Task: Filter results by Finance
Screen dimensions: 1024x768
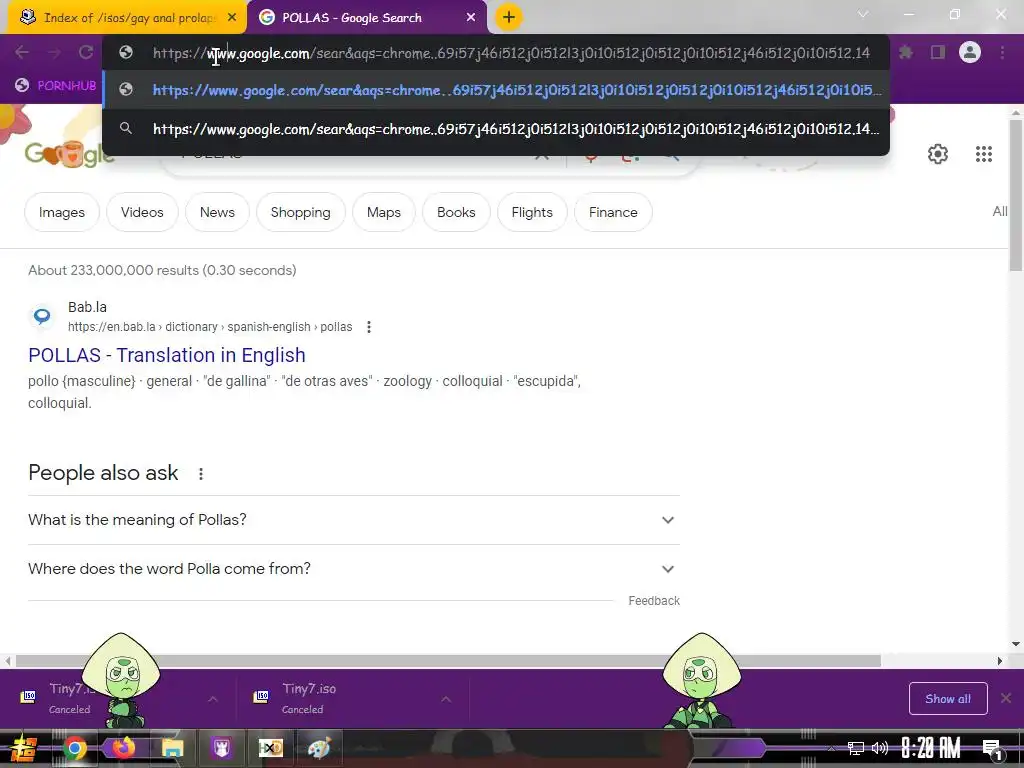Action: (613, 212)
